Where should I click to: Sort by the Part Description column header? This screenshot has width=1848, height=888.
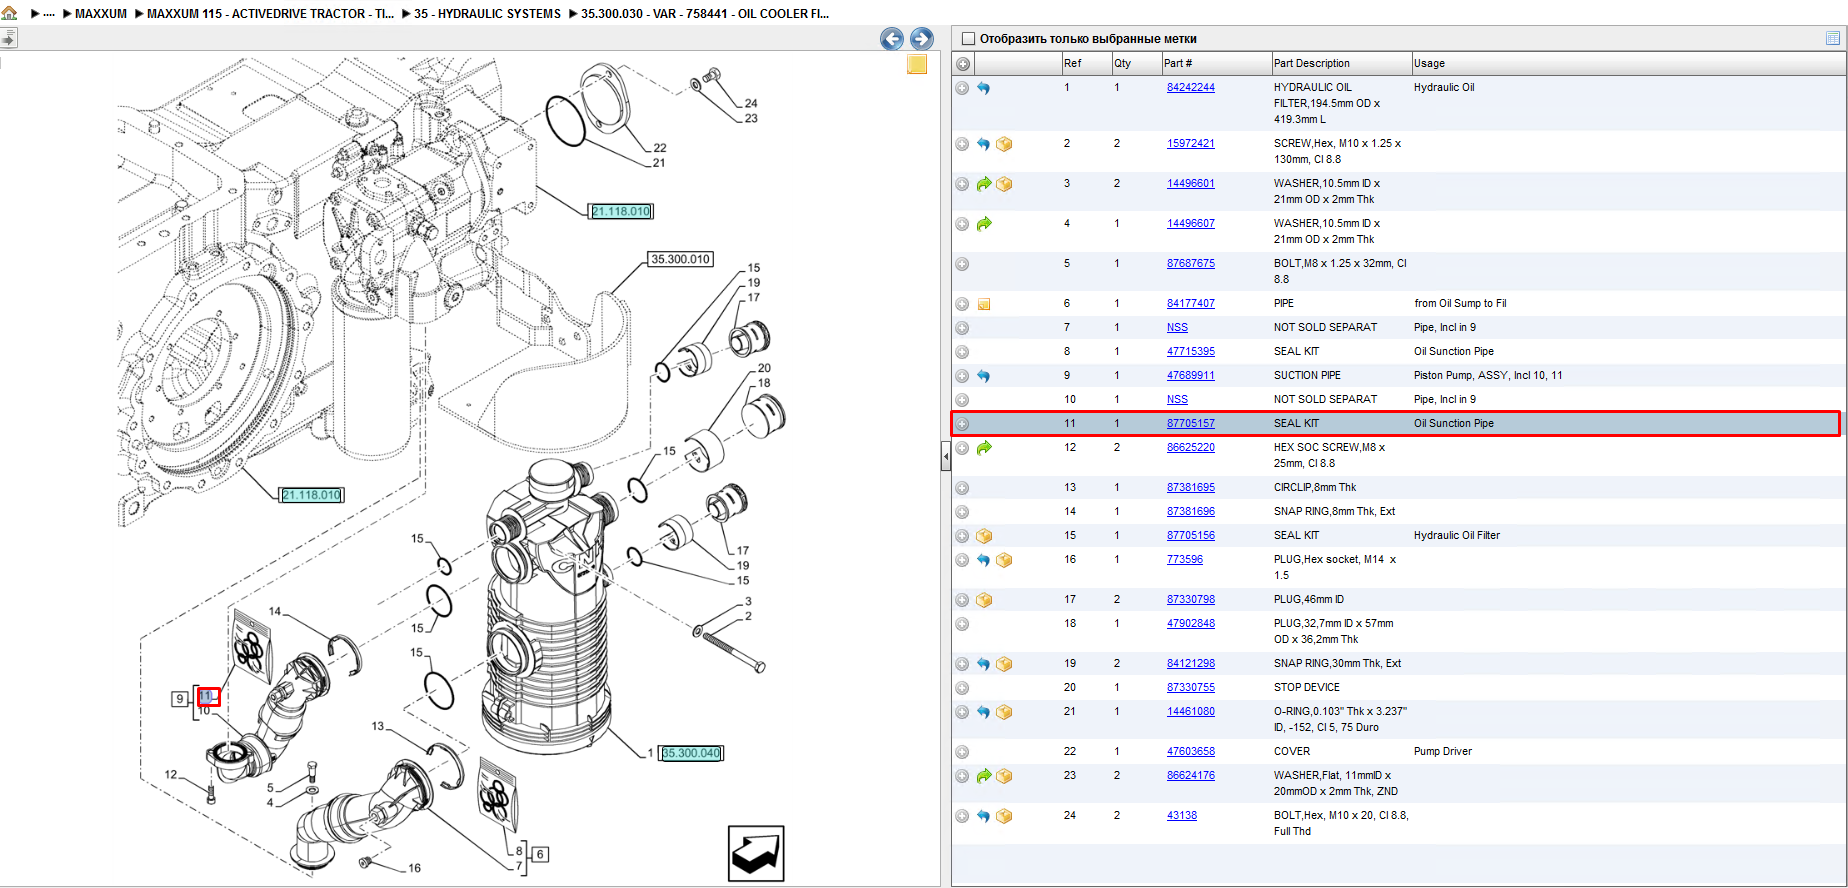point(1340,63)
